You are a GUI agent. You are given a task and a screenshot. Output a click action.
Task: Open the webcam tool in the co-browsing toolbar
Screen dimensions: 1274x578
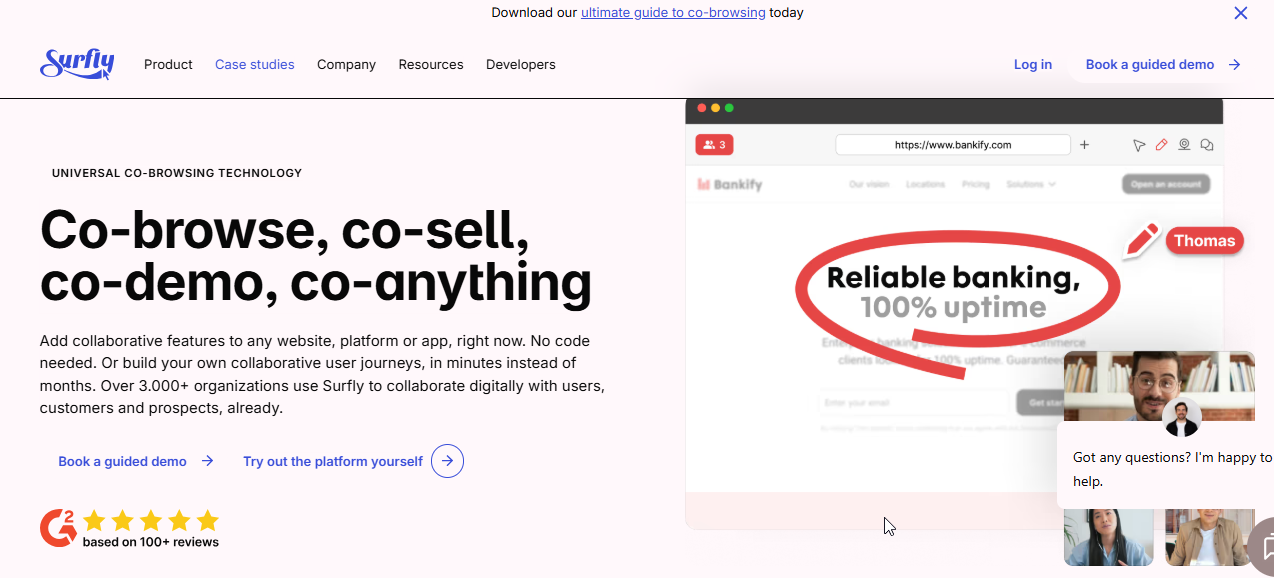pyautogui.click(x=1184, y=144)
